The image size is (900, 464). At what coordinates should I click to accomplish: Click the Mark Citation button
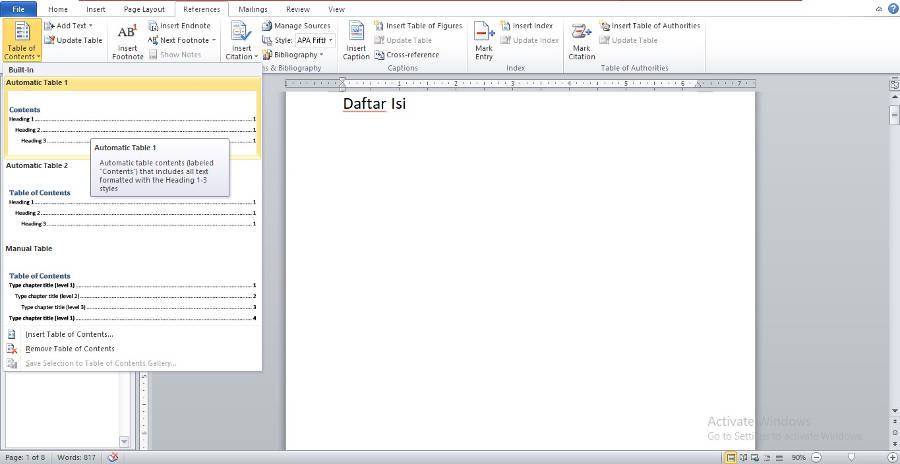(581, 40)
